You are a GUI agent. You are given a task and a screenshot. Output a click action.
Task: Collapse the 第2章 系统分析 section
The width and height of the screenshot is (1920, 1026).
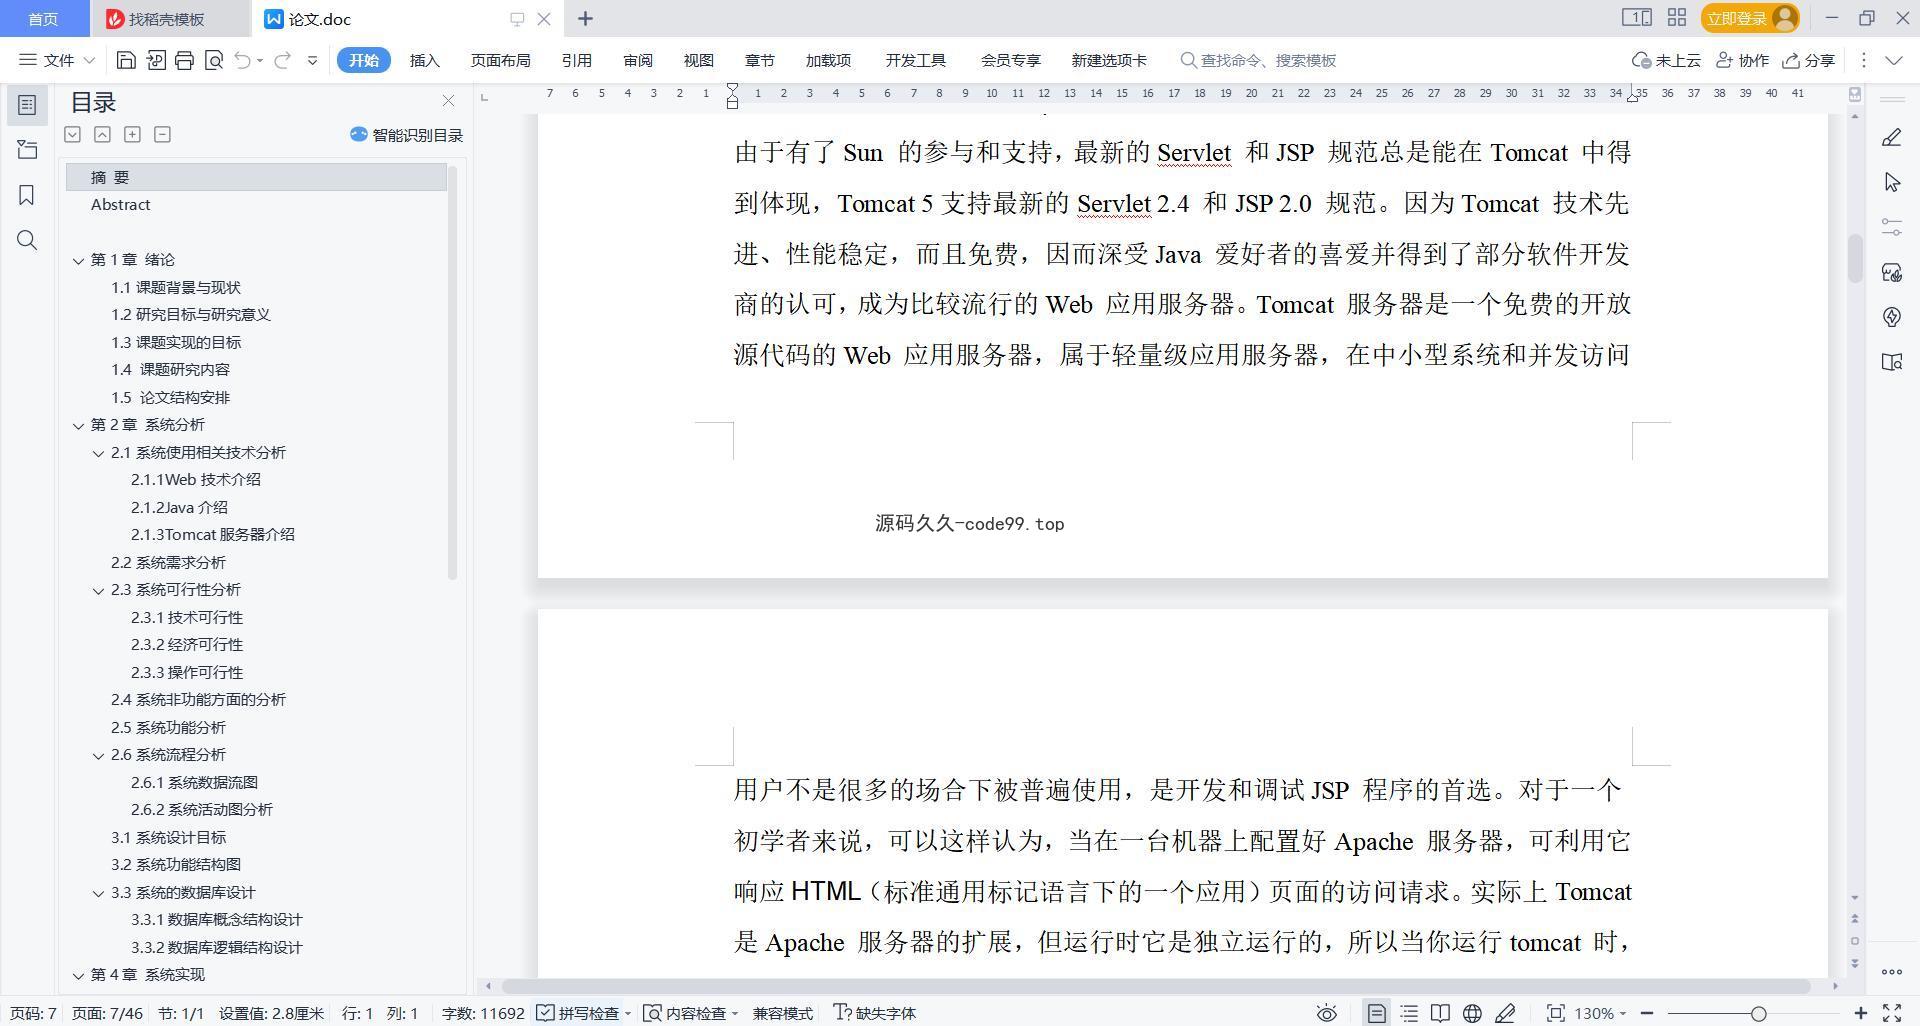78,425
